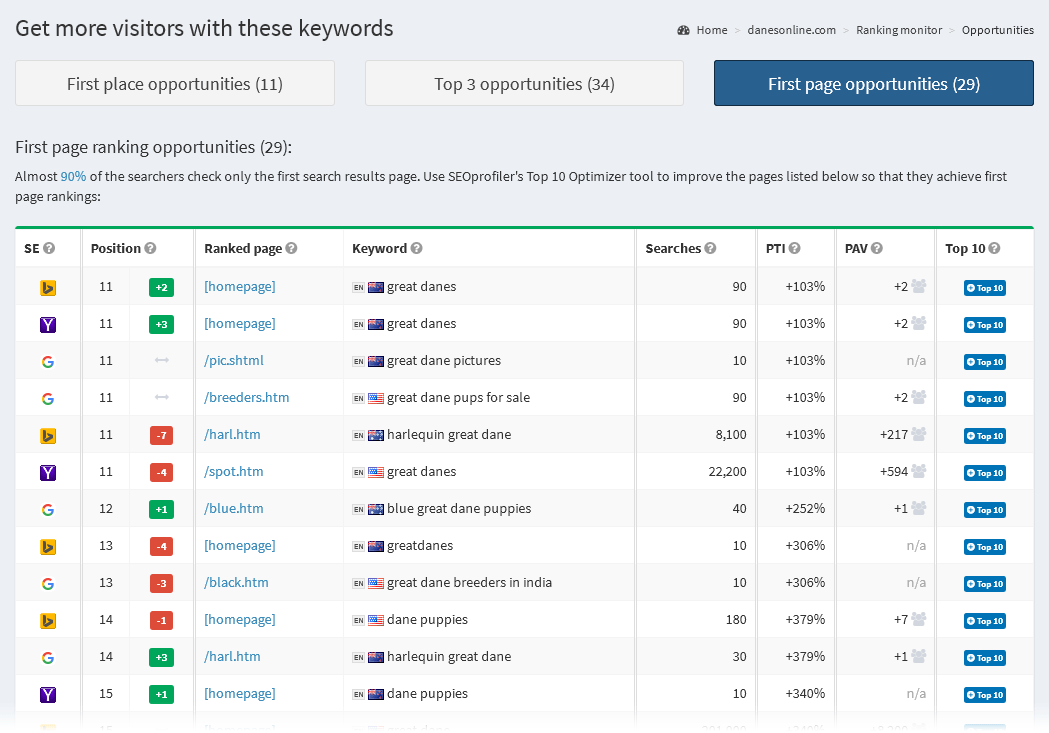
Task: Click the Top 10 button for the /spot.htm row
Action: pyautogui.click(x=984, y=472)
